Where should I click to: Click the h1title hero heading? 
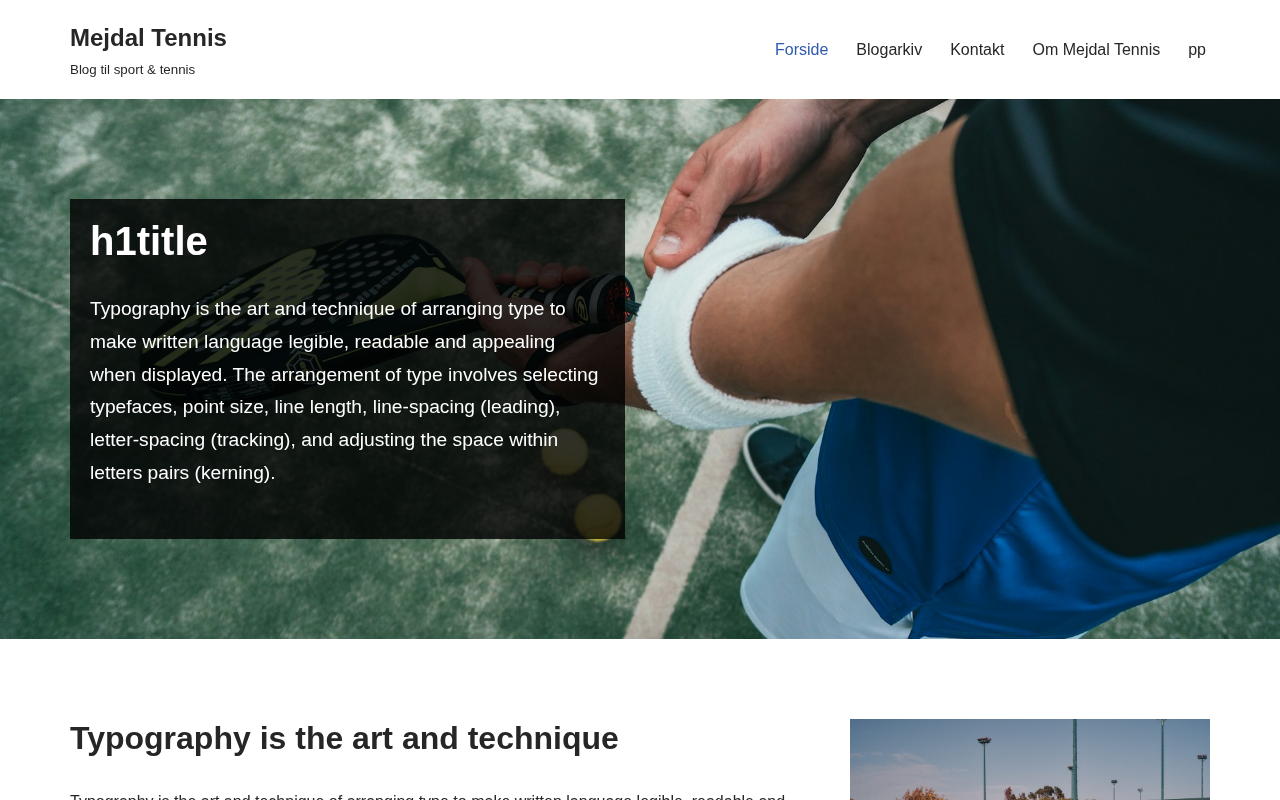(149, 241)
